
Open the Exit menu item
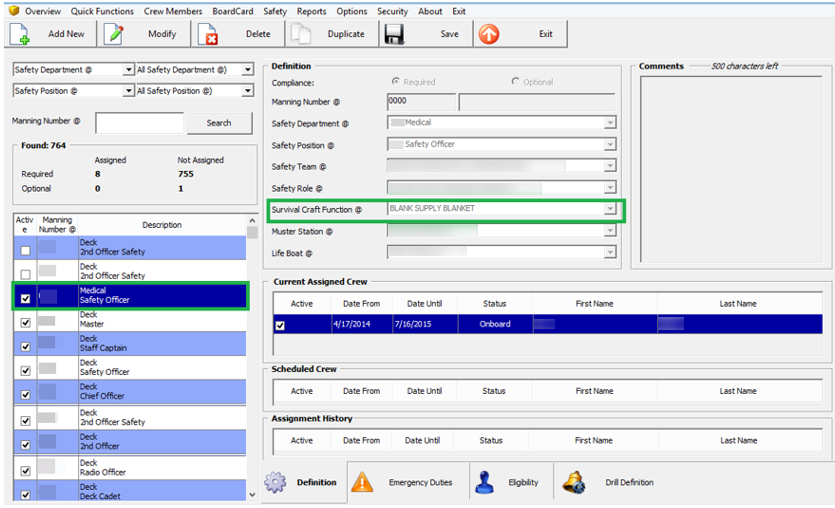click(x=459, y=11)
